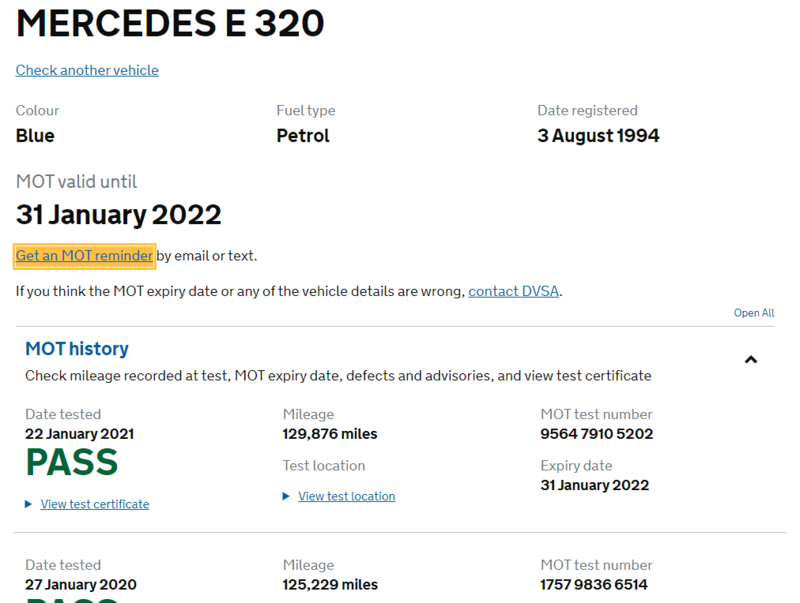The width and height of the screenshot is (800, 603).
Task: Click the disclosure triangle beside View test location
Action: point(284,496)
